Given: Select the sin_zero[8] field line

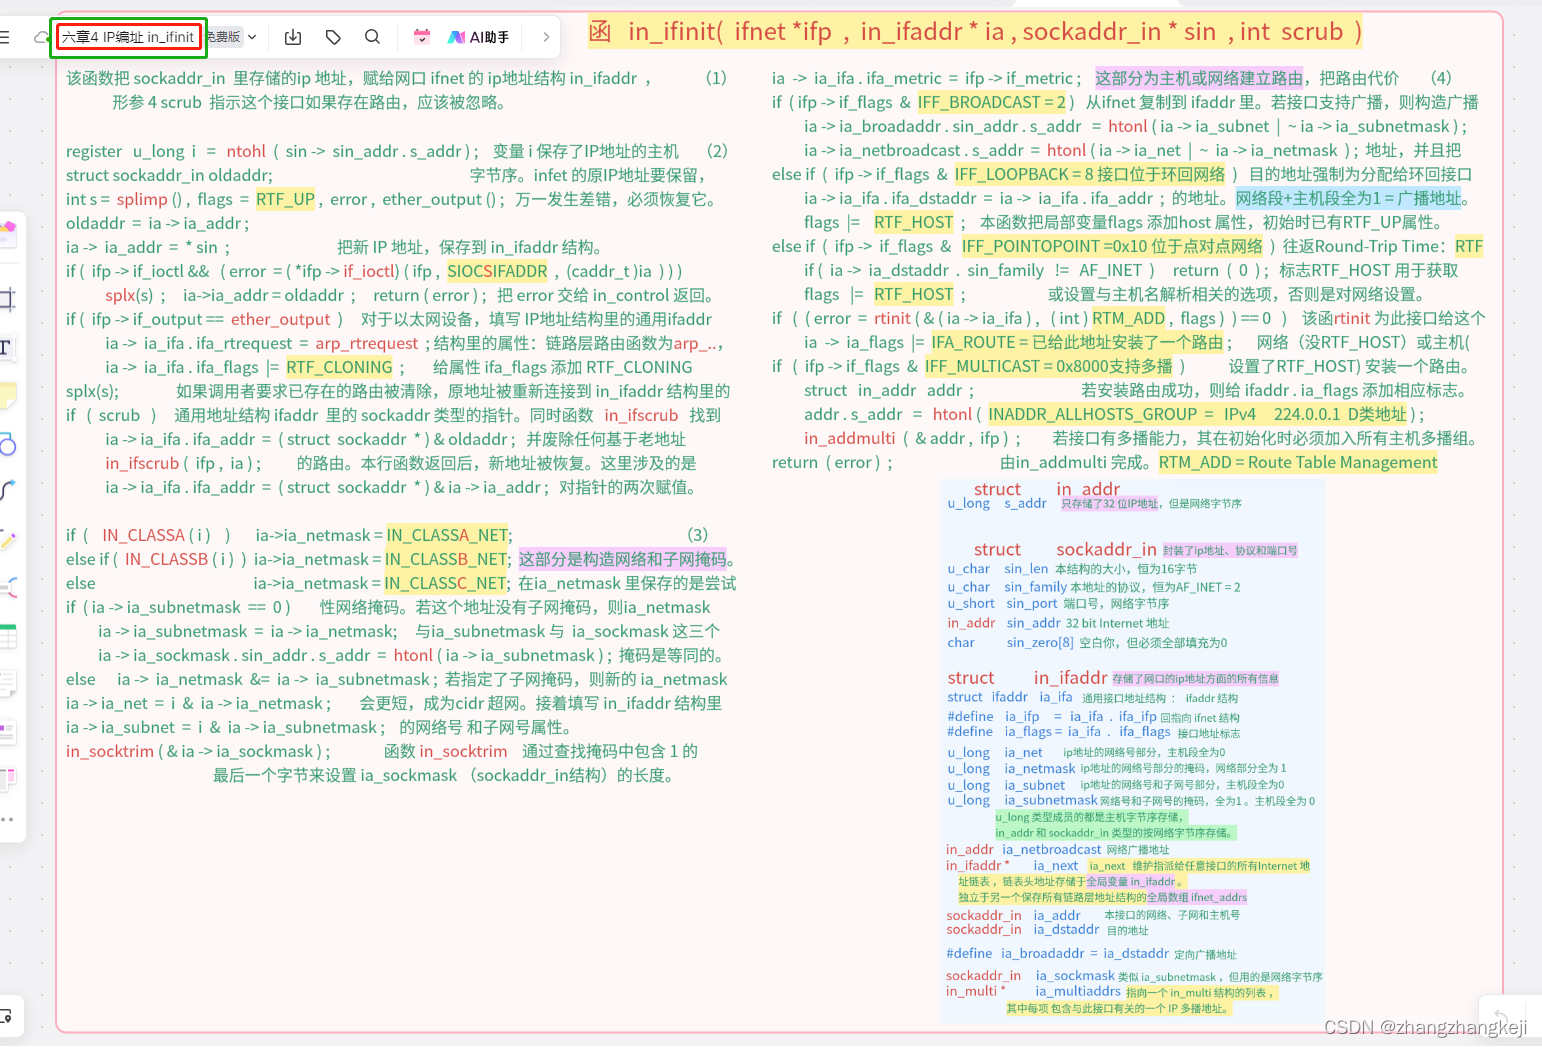Looking at the screenshot, I should click(1087, 643).
